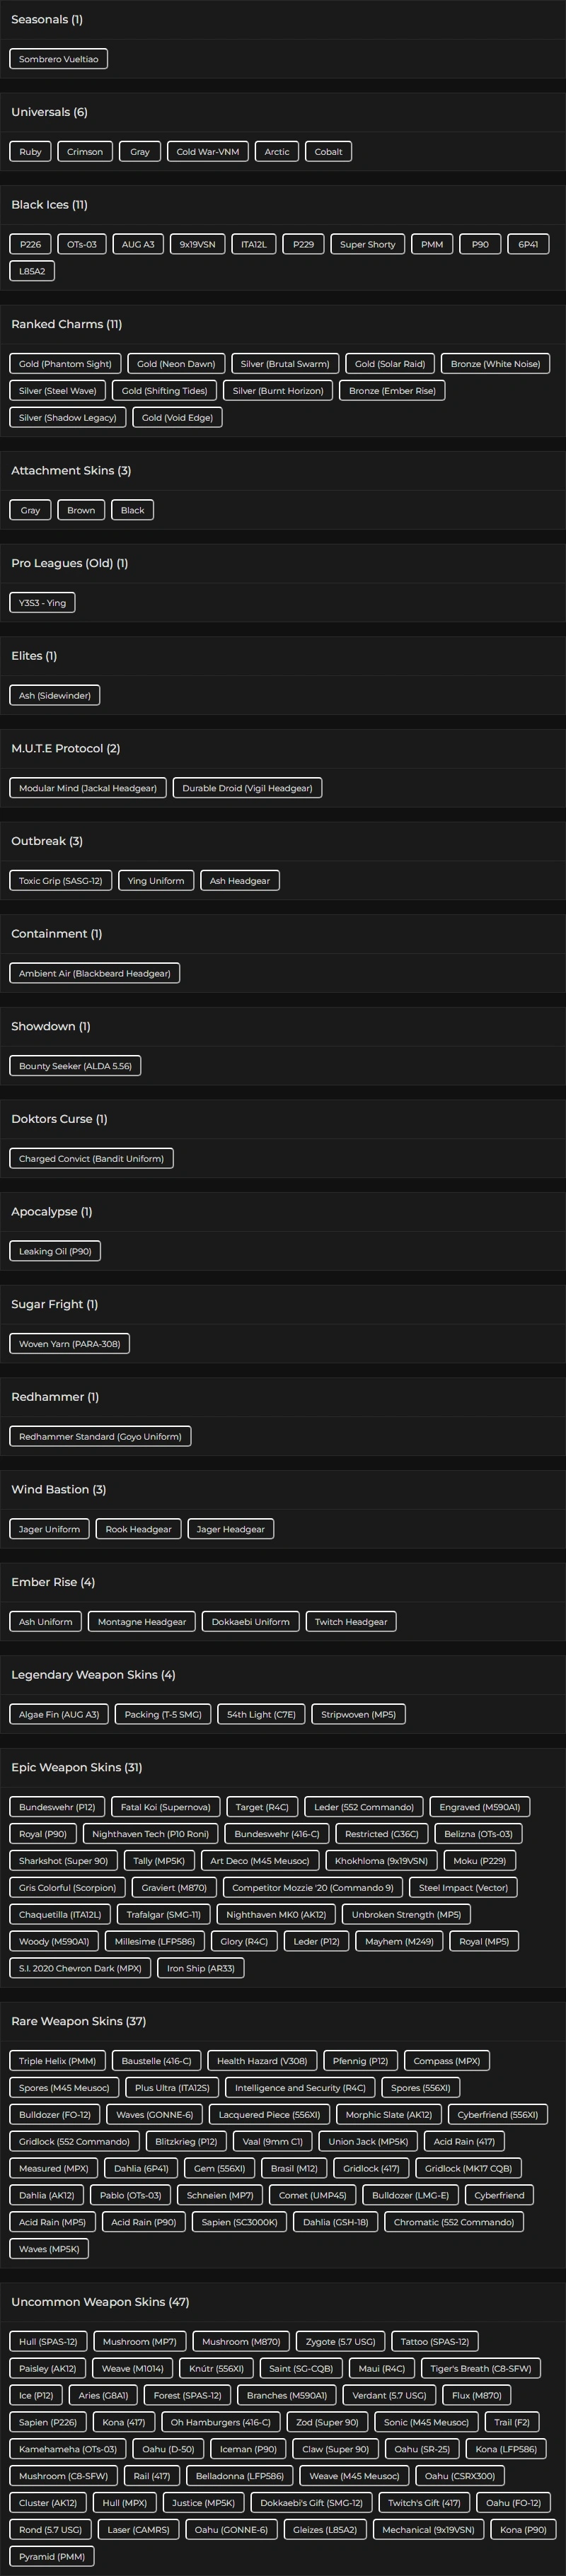Click Modular Mind (Jackal Headgear) tag
This screenshot has height=2576, width=566.
pyautogui.click(x=88, y=788)
